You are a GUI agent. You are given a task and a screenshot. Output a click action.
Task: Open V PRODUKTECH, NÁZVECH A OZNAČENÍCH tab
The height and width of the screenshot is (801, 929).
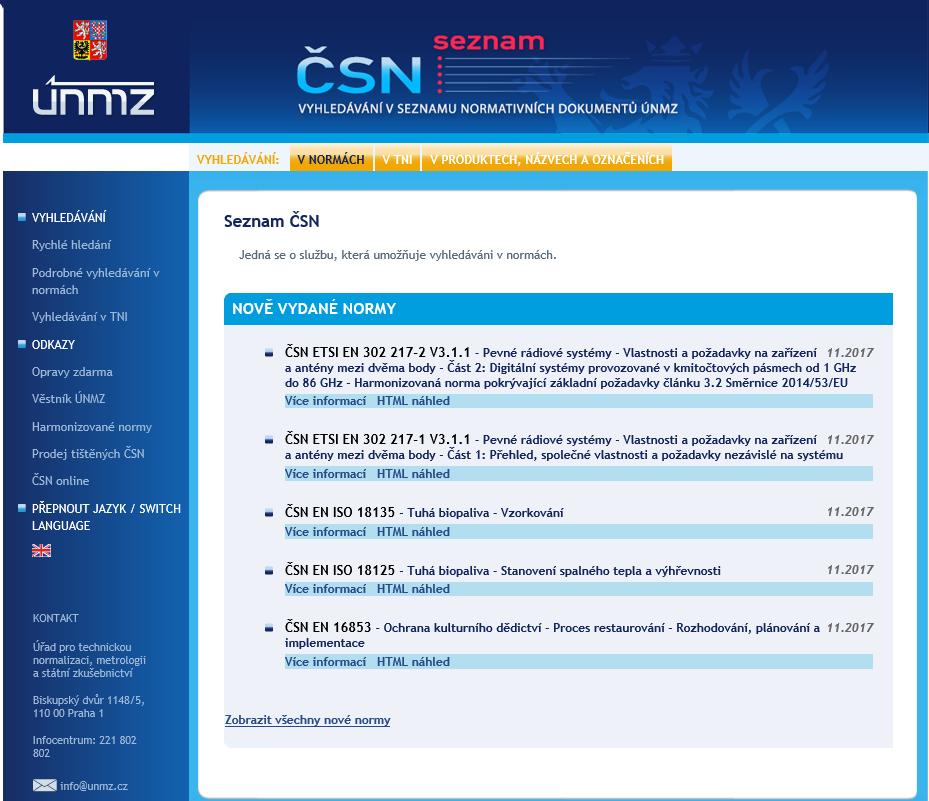547,159
